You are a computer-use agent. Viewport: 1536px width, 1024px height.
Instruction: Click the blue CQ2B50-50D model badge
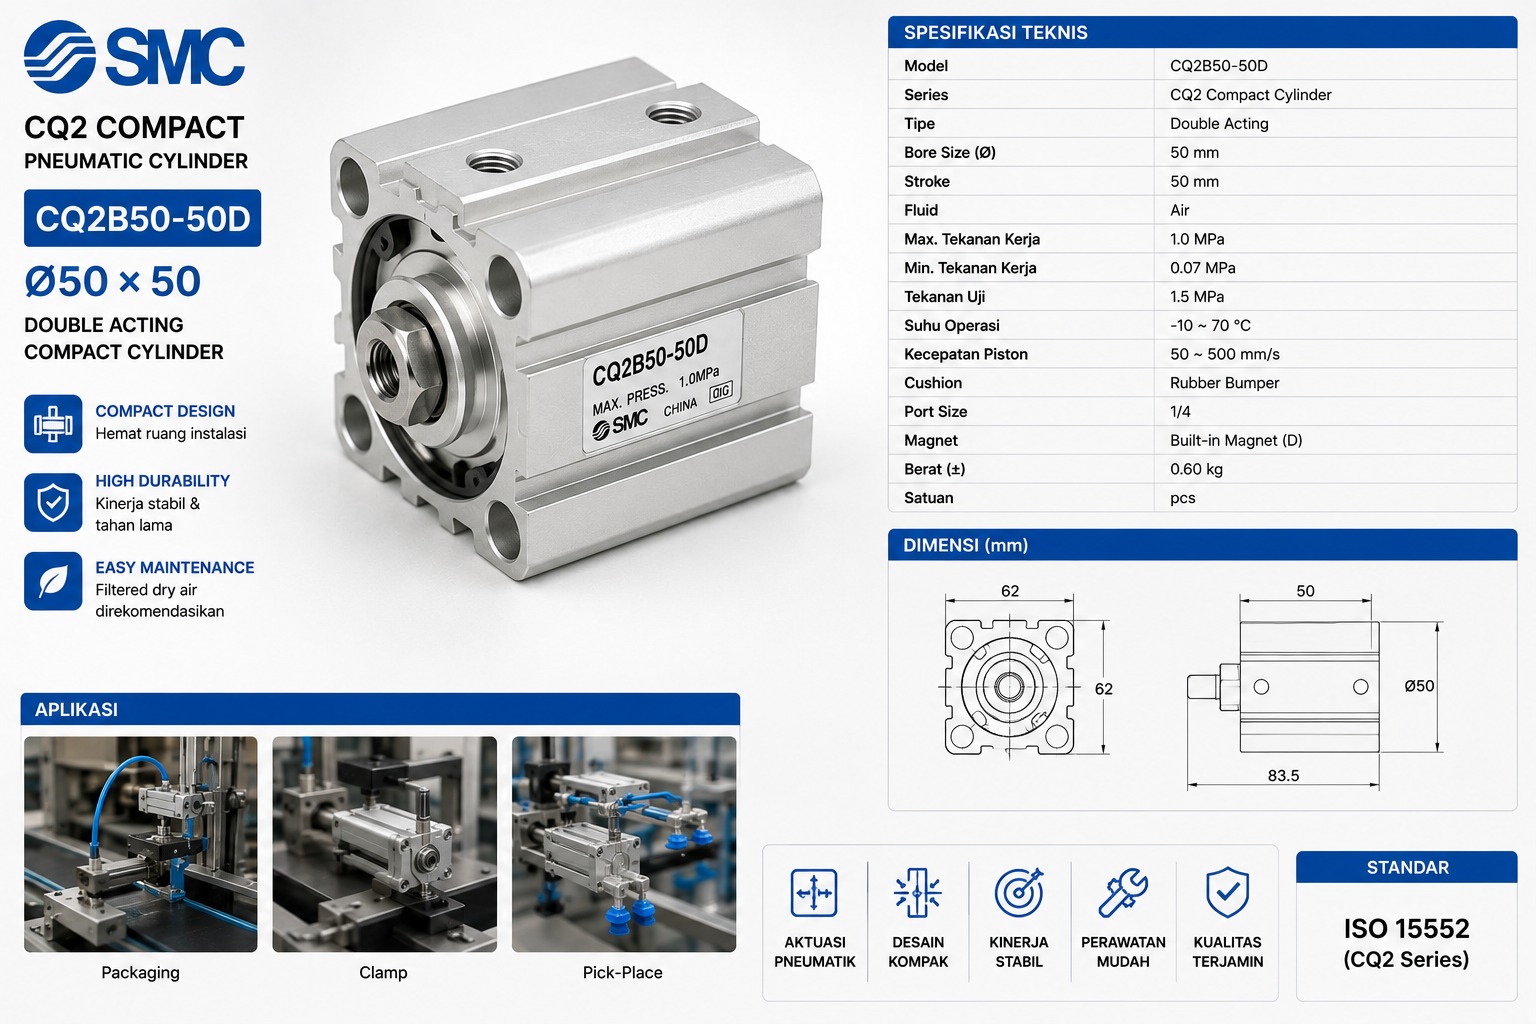tap(143, 218)
